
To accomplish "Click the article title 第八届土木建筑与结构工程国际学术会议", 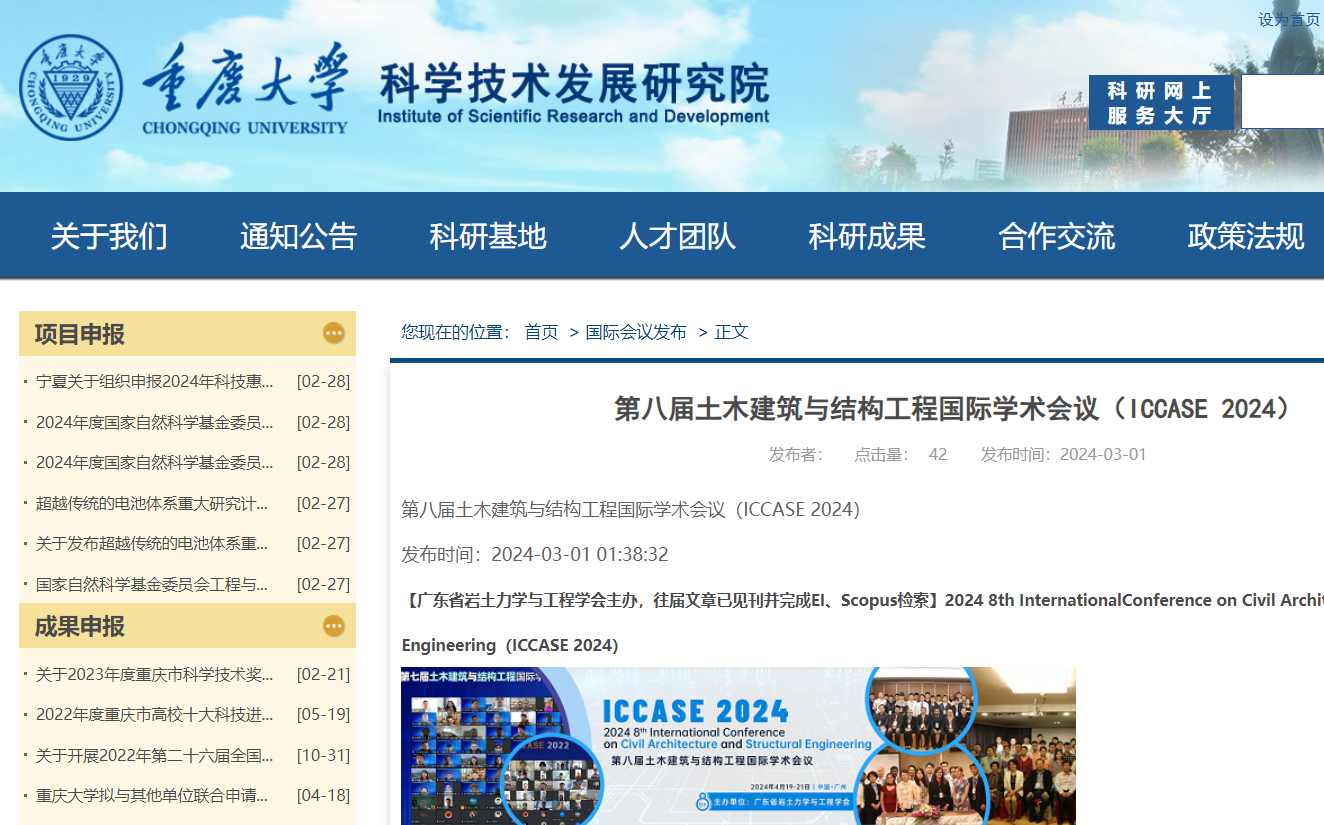I will 954,408.
